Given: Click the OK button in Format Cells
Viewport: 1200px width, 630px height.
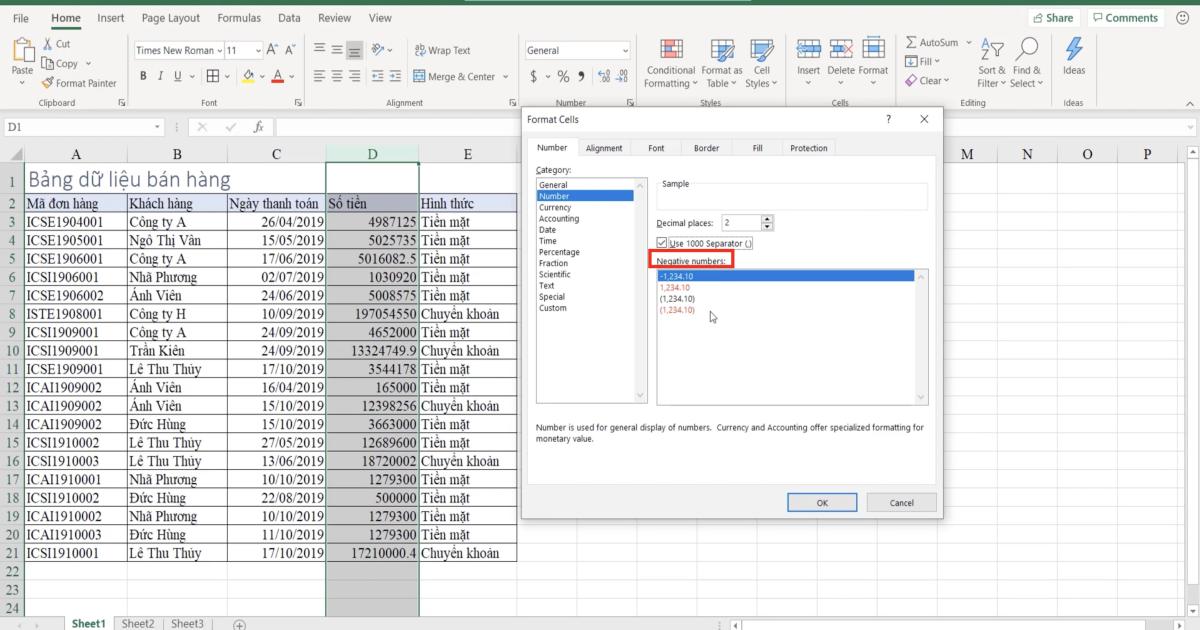Looking at the screenshot, I should pos(822,502).
